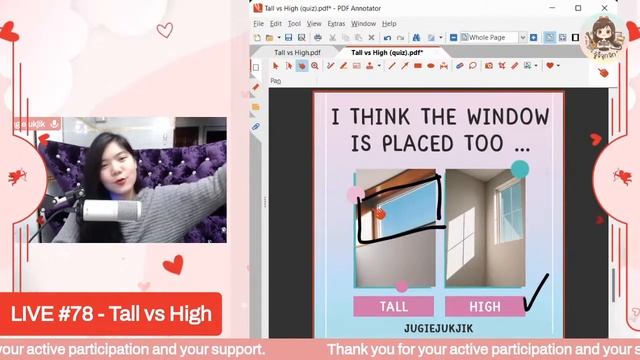The height and width of the screenshot is (360, 640).
Task: Select the Pan hand tool
Action: (x=302, y=66)
